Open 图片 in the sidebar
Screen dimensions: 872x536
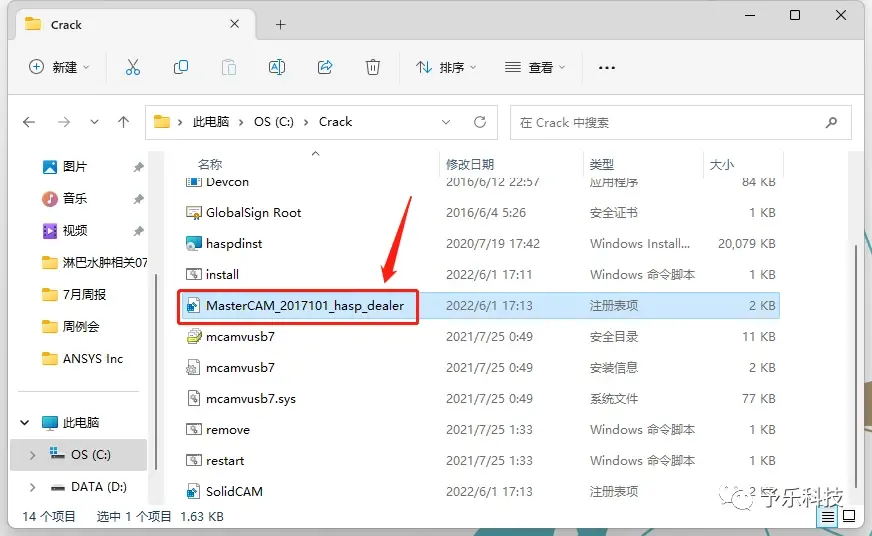[x=75, y=167]
